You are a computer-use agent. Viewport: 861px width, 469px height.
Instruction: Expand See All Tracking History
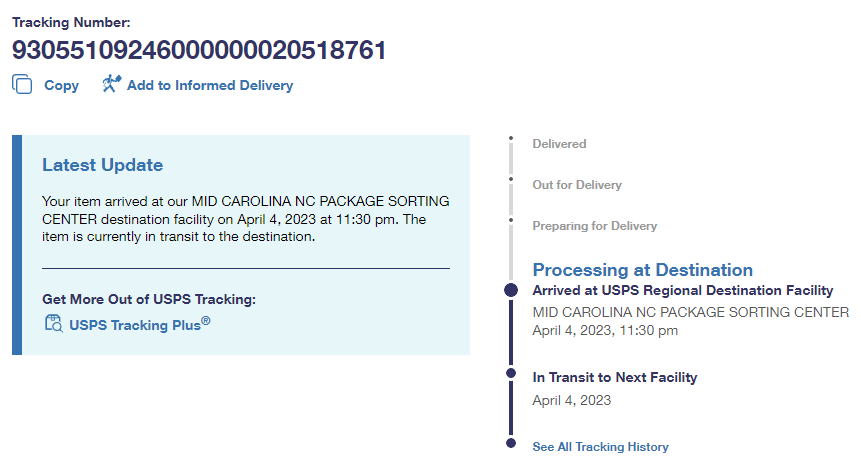600,447
